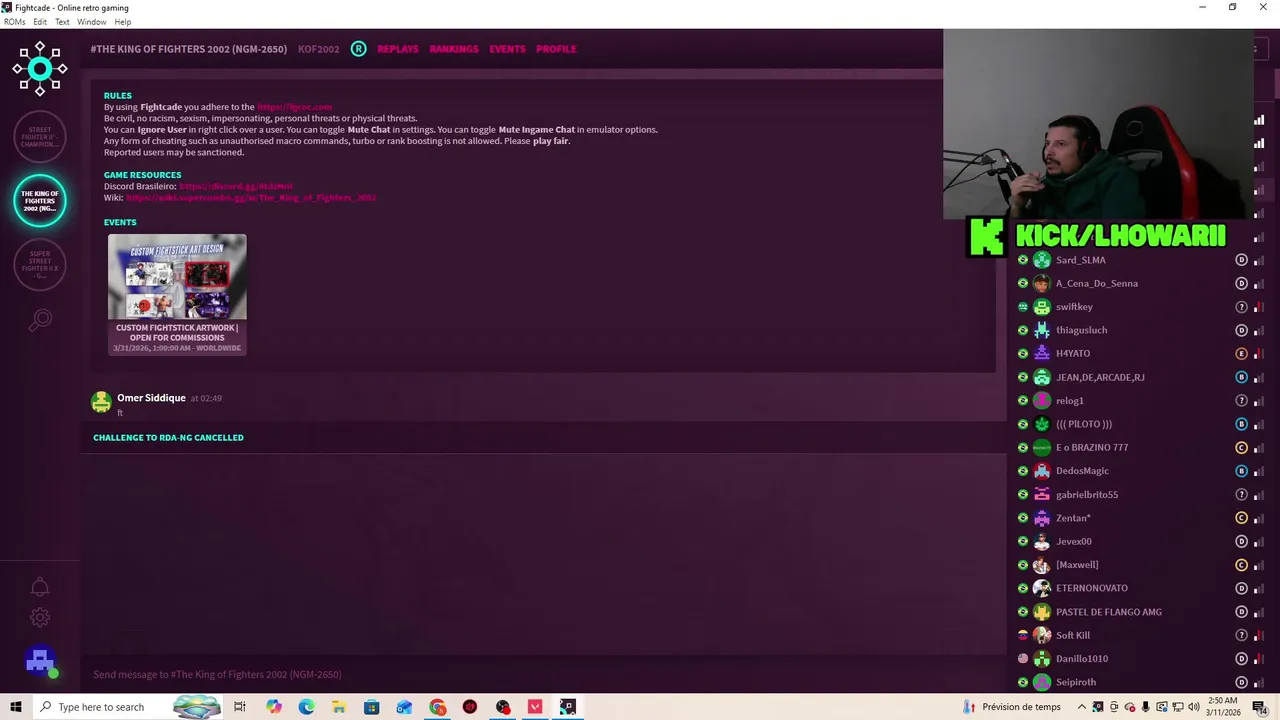Select user ((( PILOTO )))
The width and height of the screenshot is (1280, 720).
pos(1084,424)
